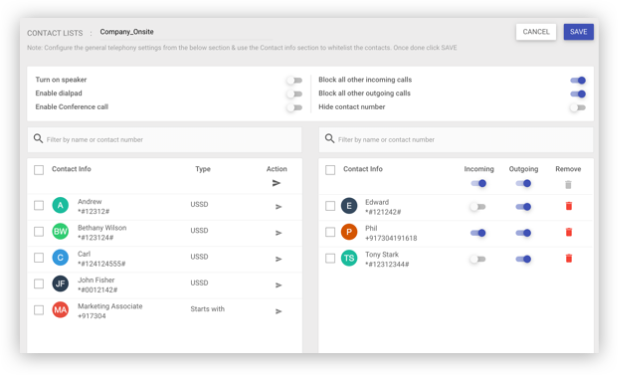Click the send arrow for Andrew
The width and height of the screenshot is (619, 375).
278,206
